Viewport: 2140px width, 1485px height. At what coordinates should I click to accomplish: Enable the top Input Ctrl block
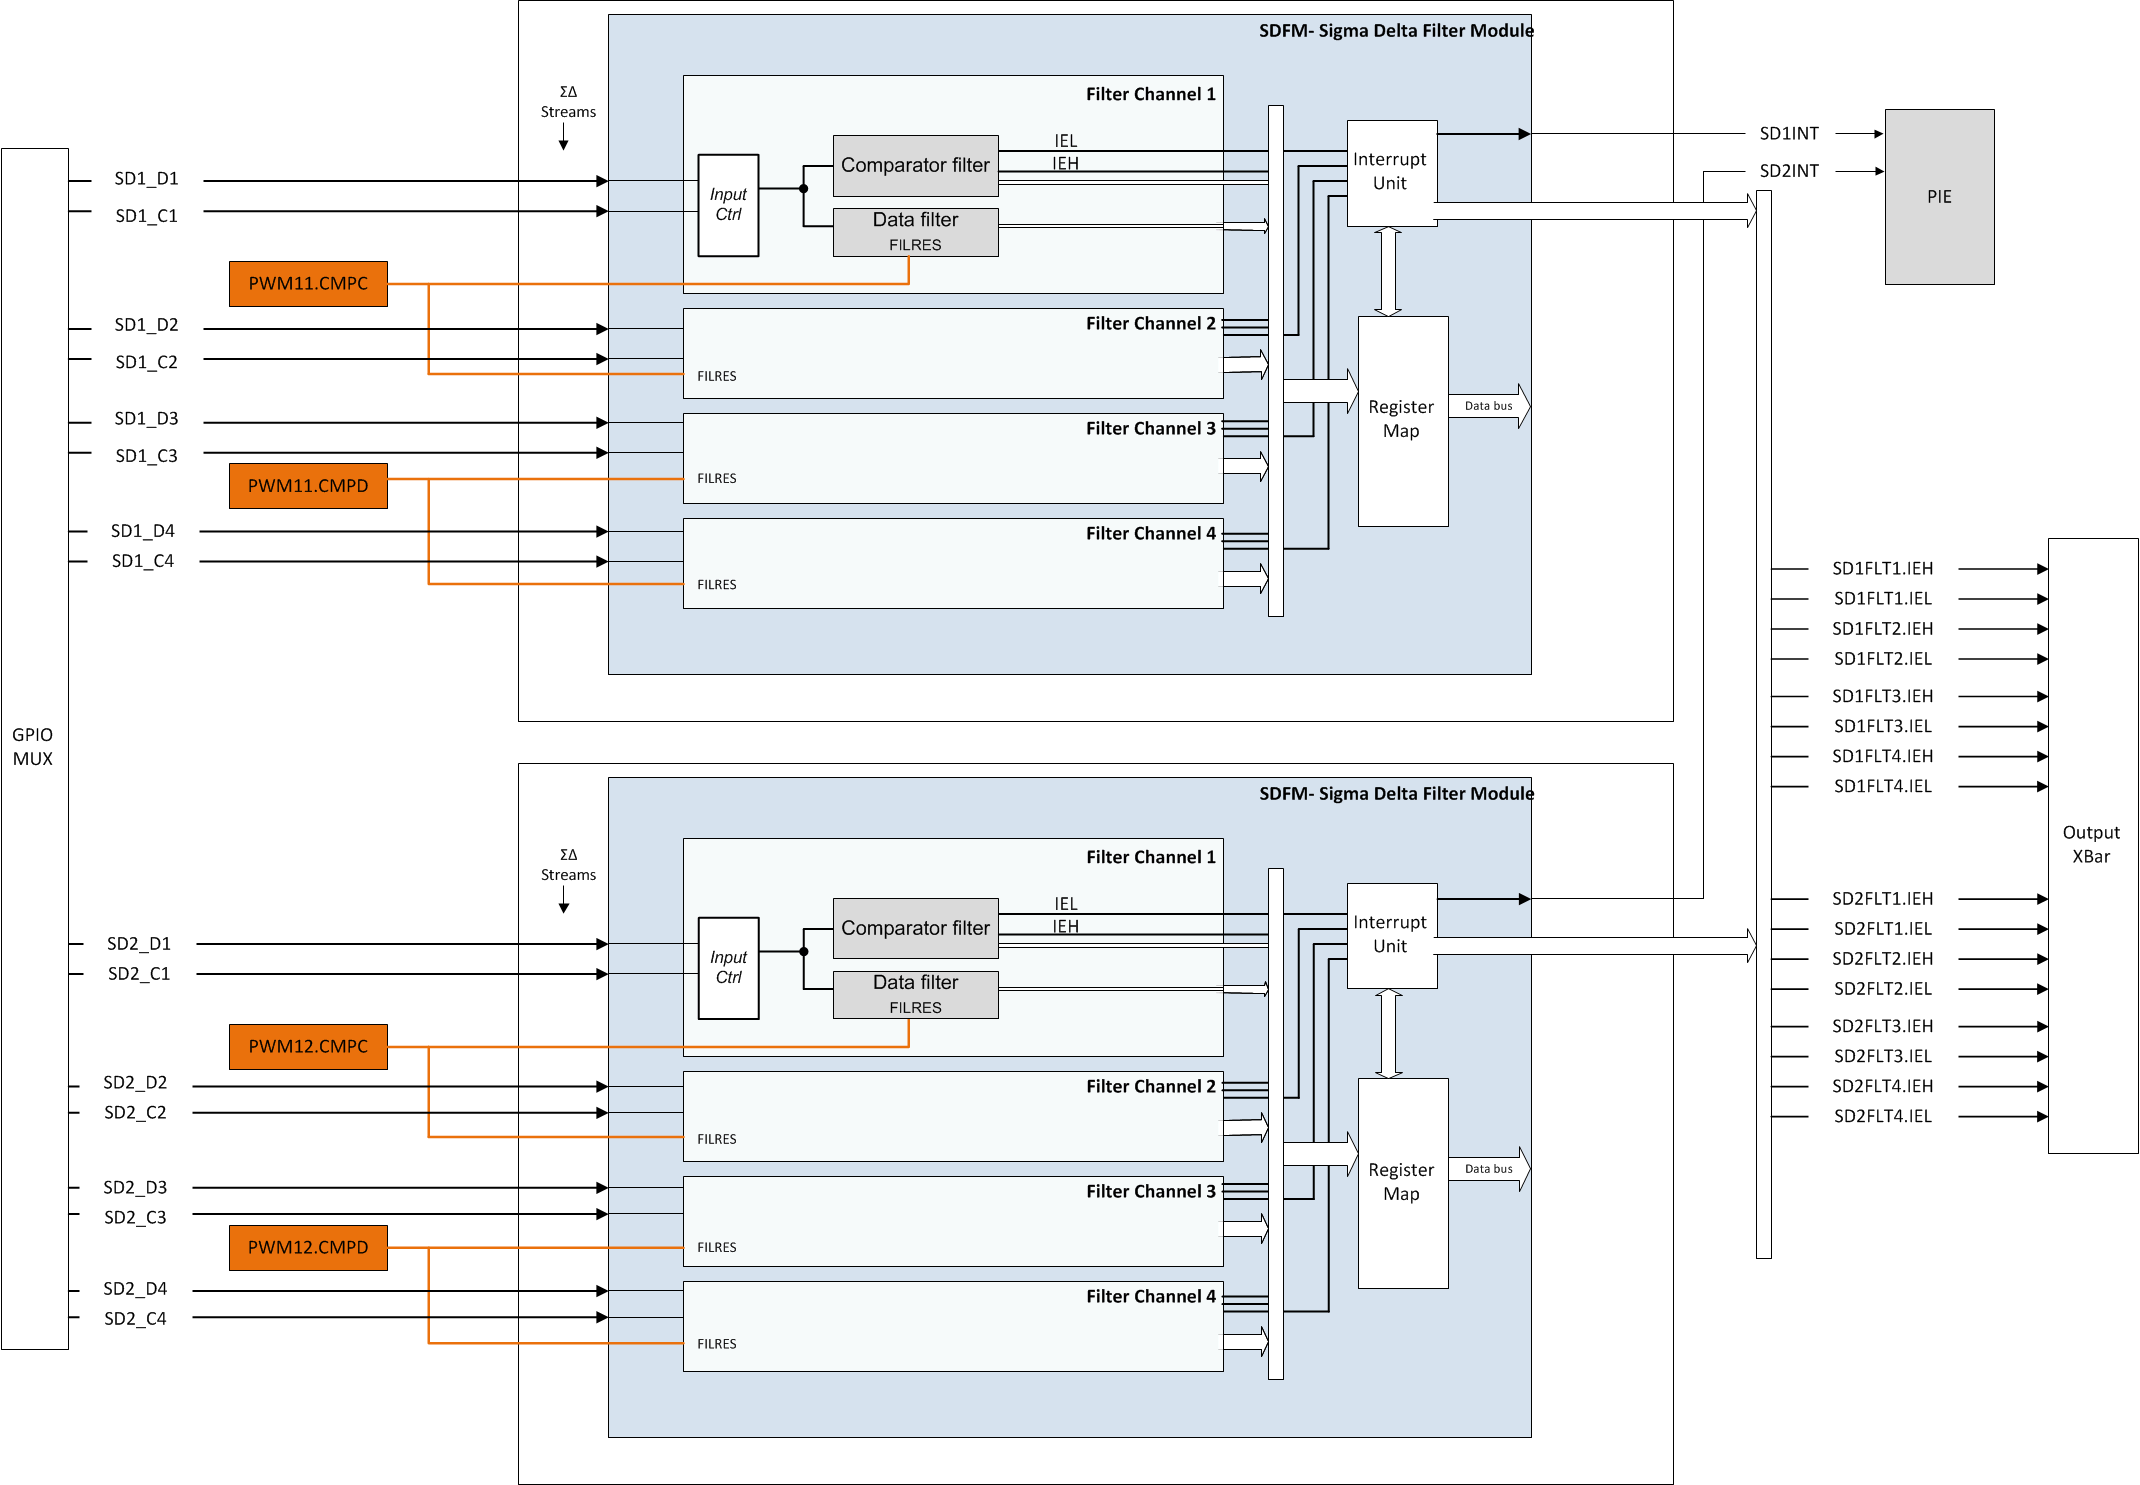point(728,203)
